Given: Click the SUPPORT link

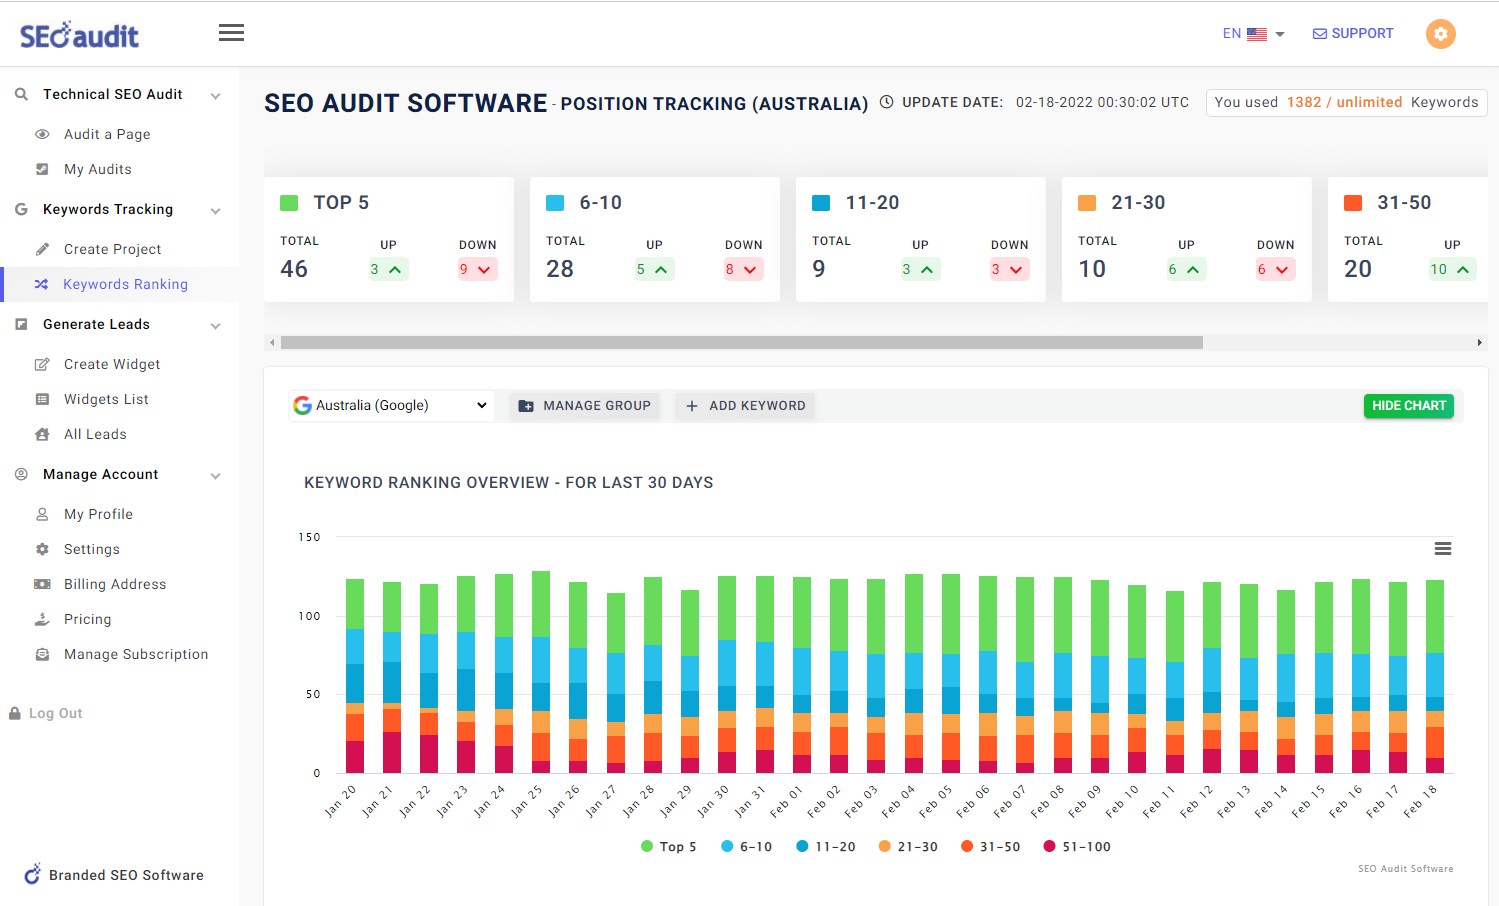Looking at the screenshot, I should tap(1352, 33).
